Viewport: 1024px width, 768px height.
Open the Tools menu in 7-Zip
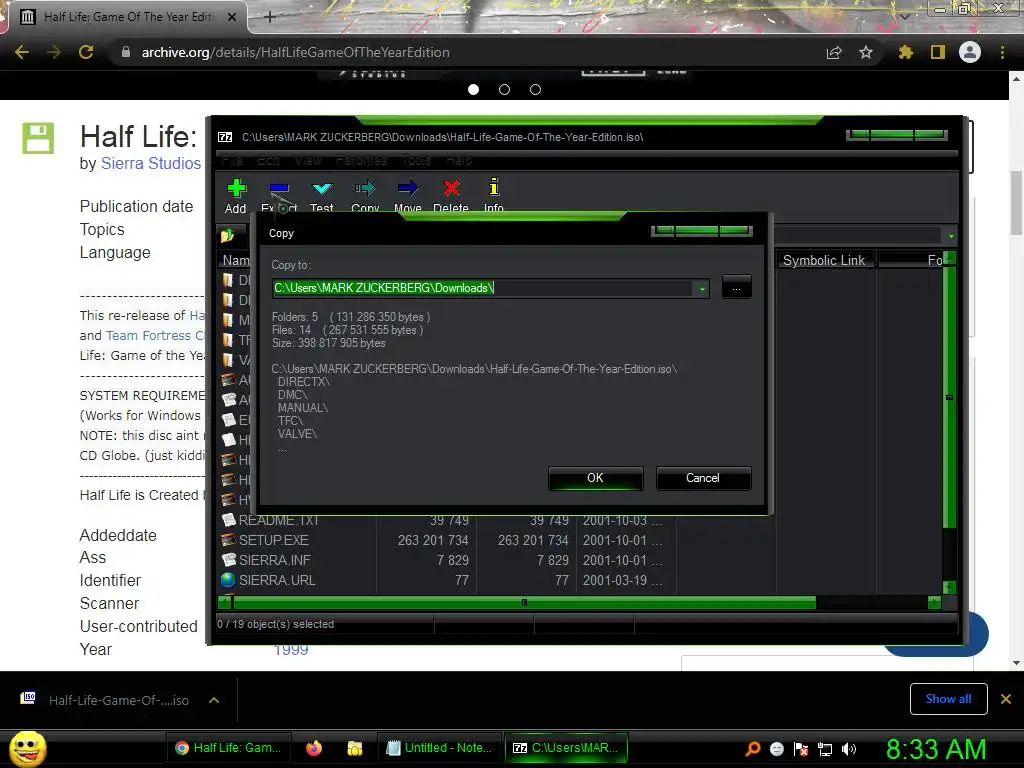417,161
